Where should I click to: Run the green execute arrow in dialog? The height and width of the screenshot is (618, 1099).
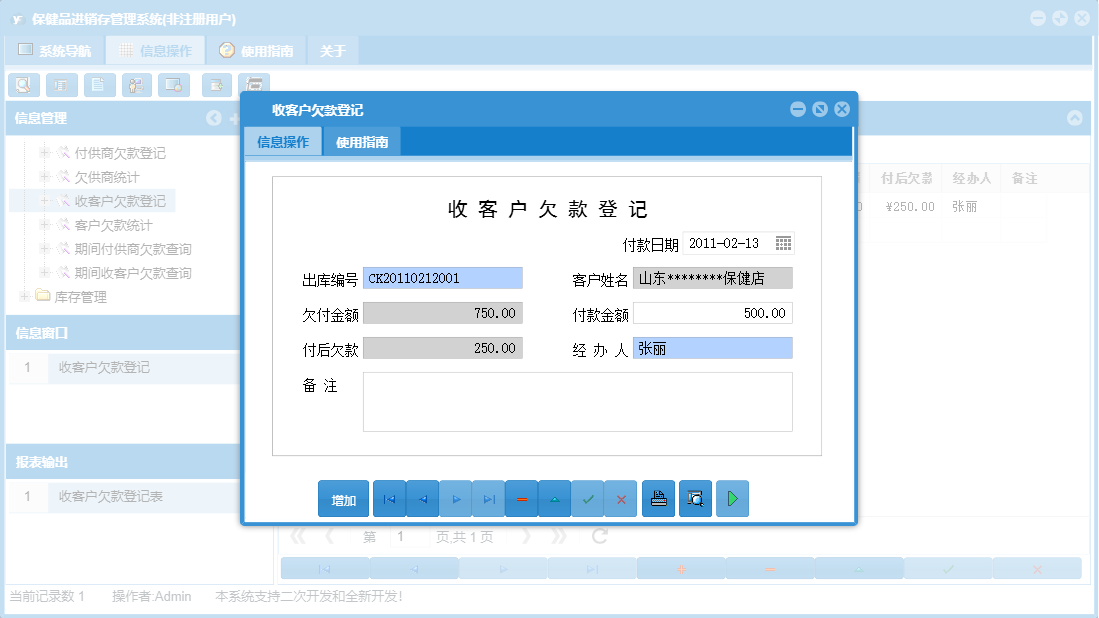pyautogui.click(x=732, y=498)
